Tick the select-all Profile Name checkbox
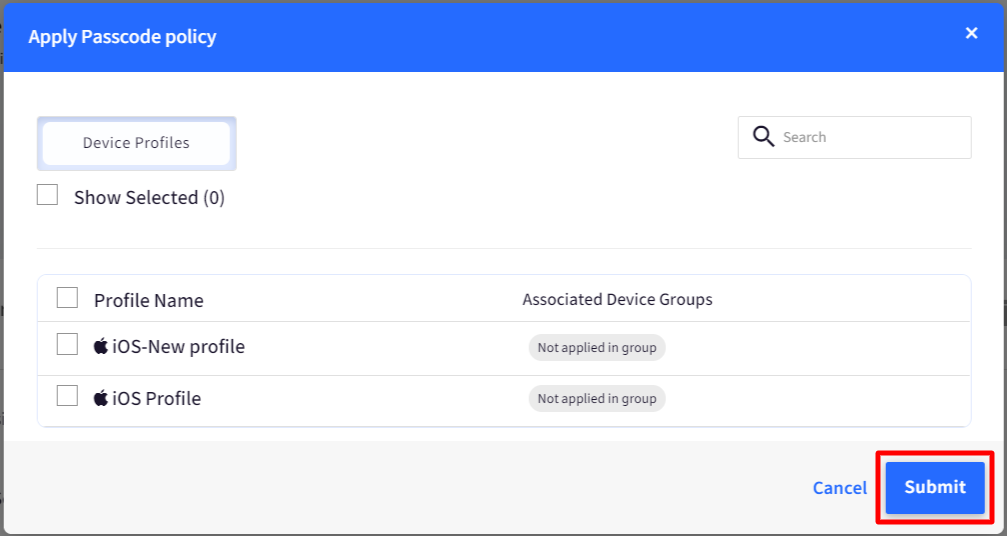Viewport: 1007px width, 536px height. [67, 298]
